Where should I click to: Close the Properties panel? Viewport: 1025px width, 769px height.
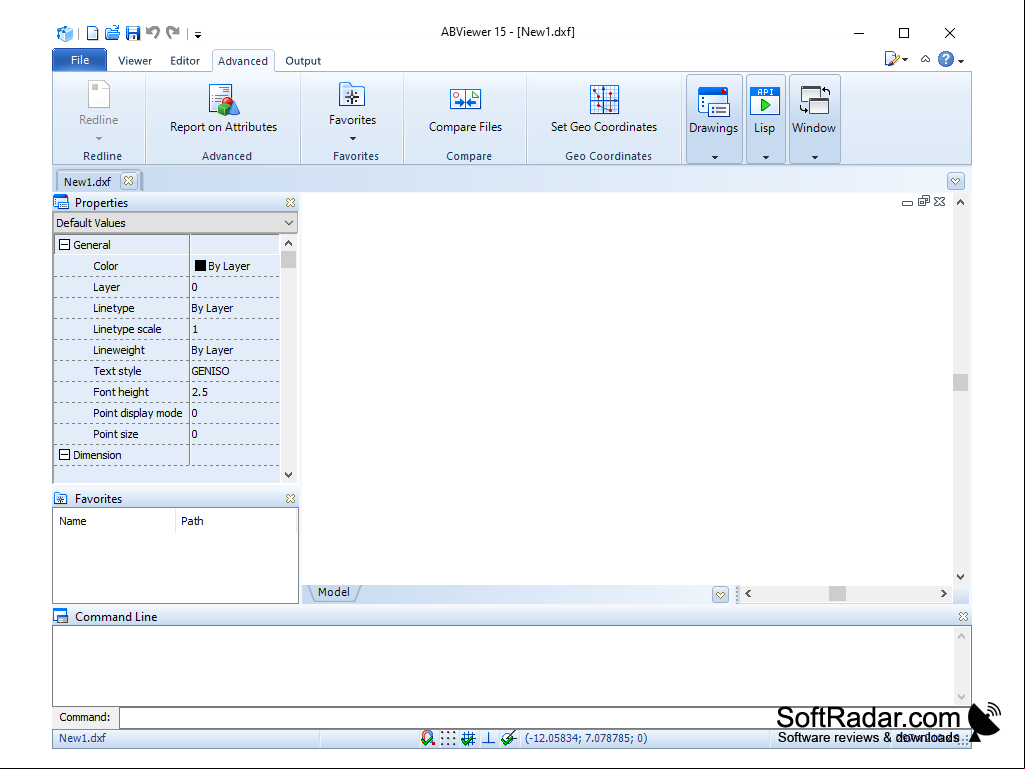point(290,203)
